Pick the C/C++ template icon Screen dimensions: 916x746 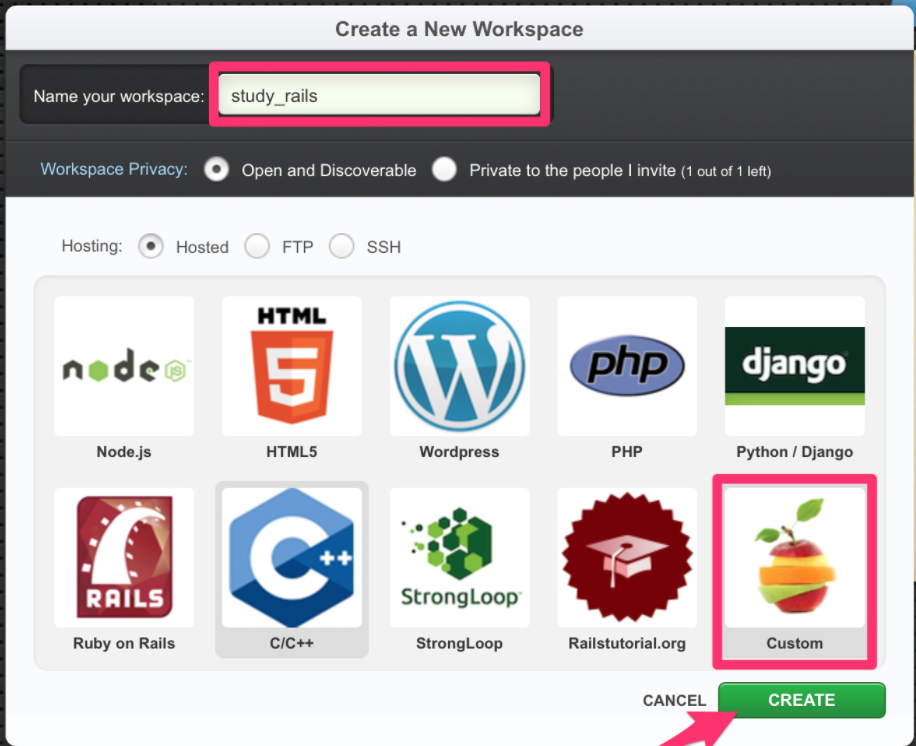[292, 557]
